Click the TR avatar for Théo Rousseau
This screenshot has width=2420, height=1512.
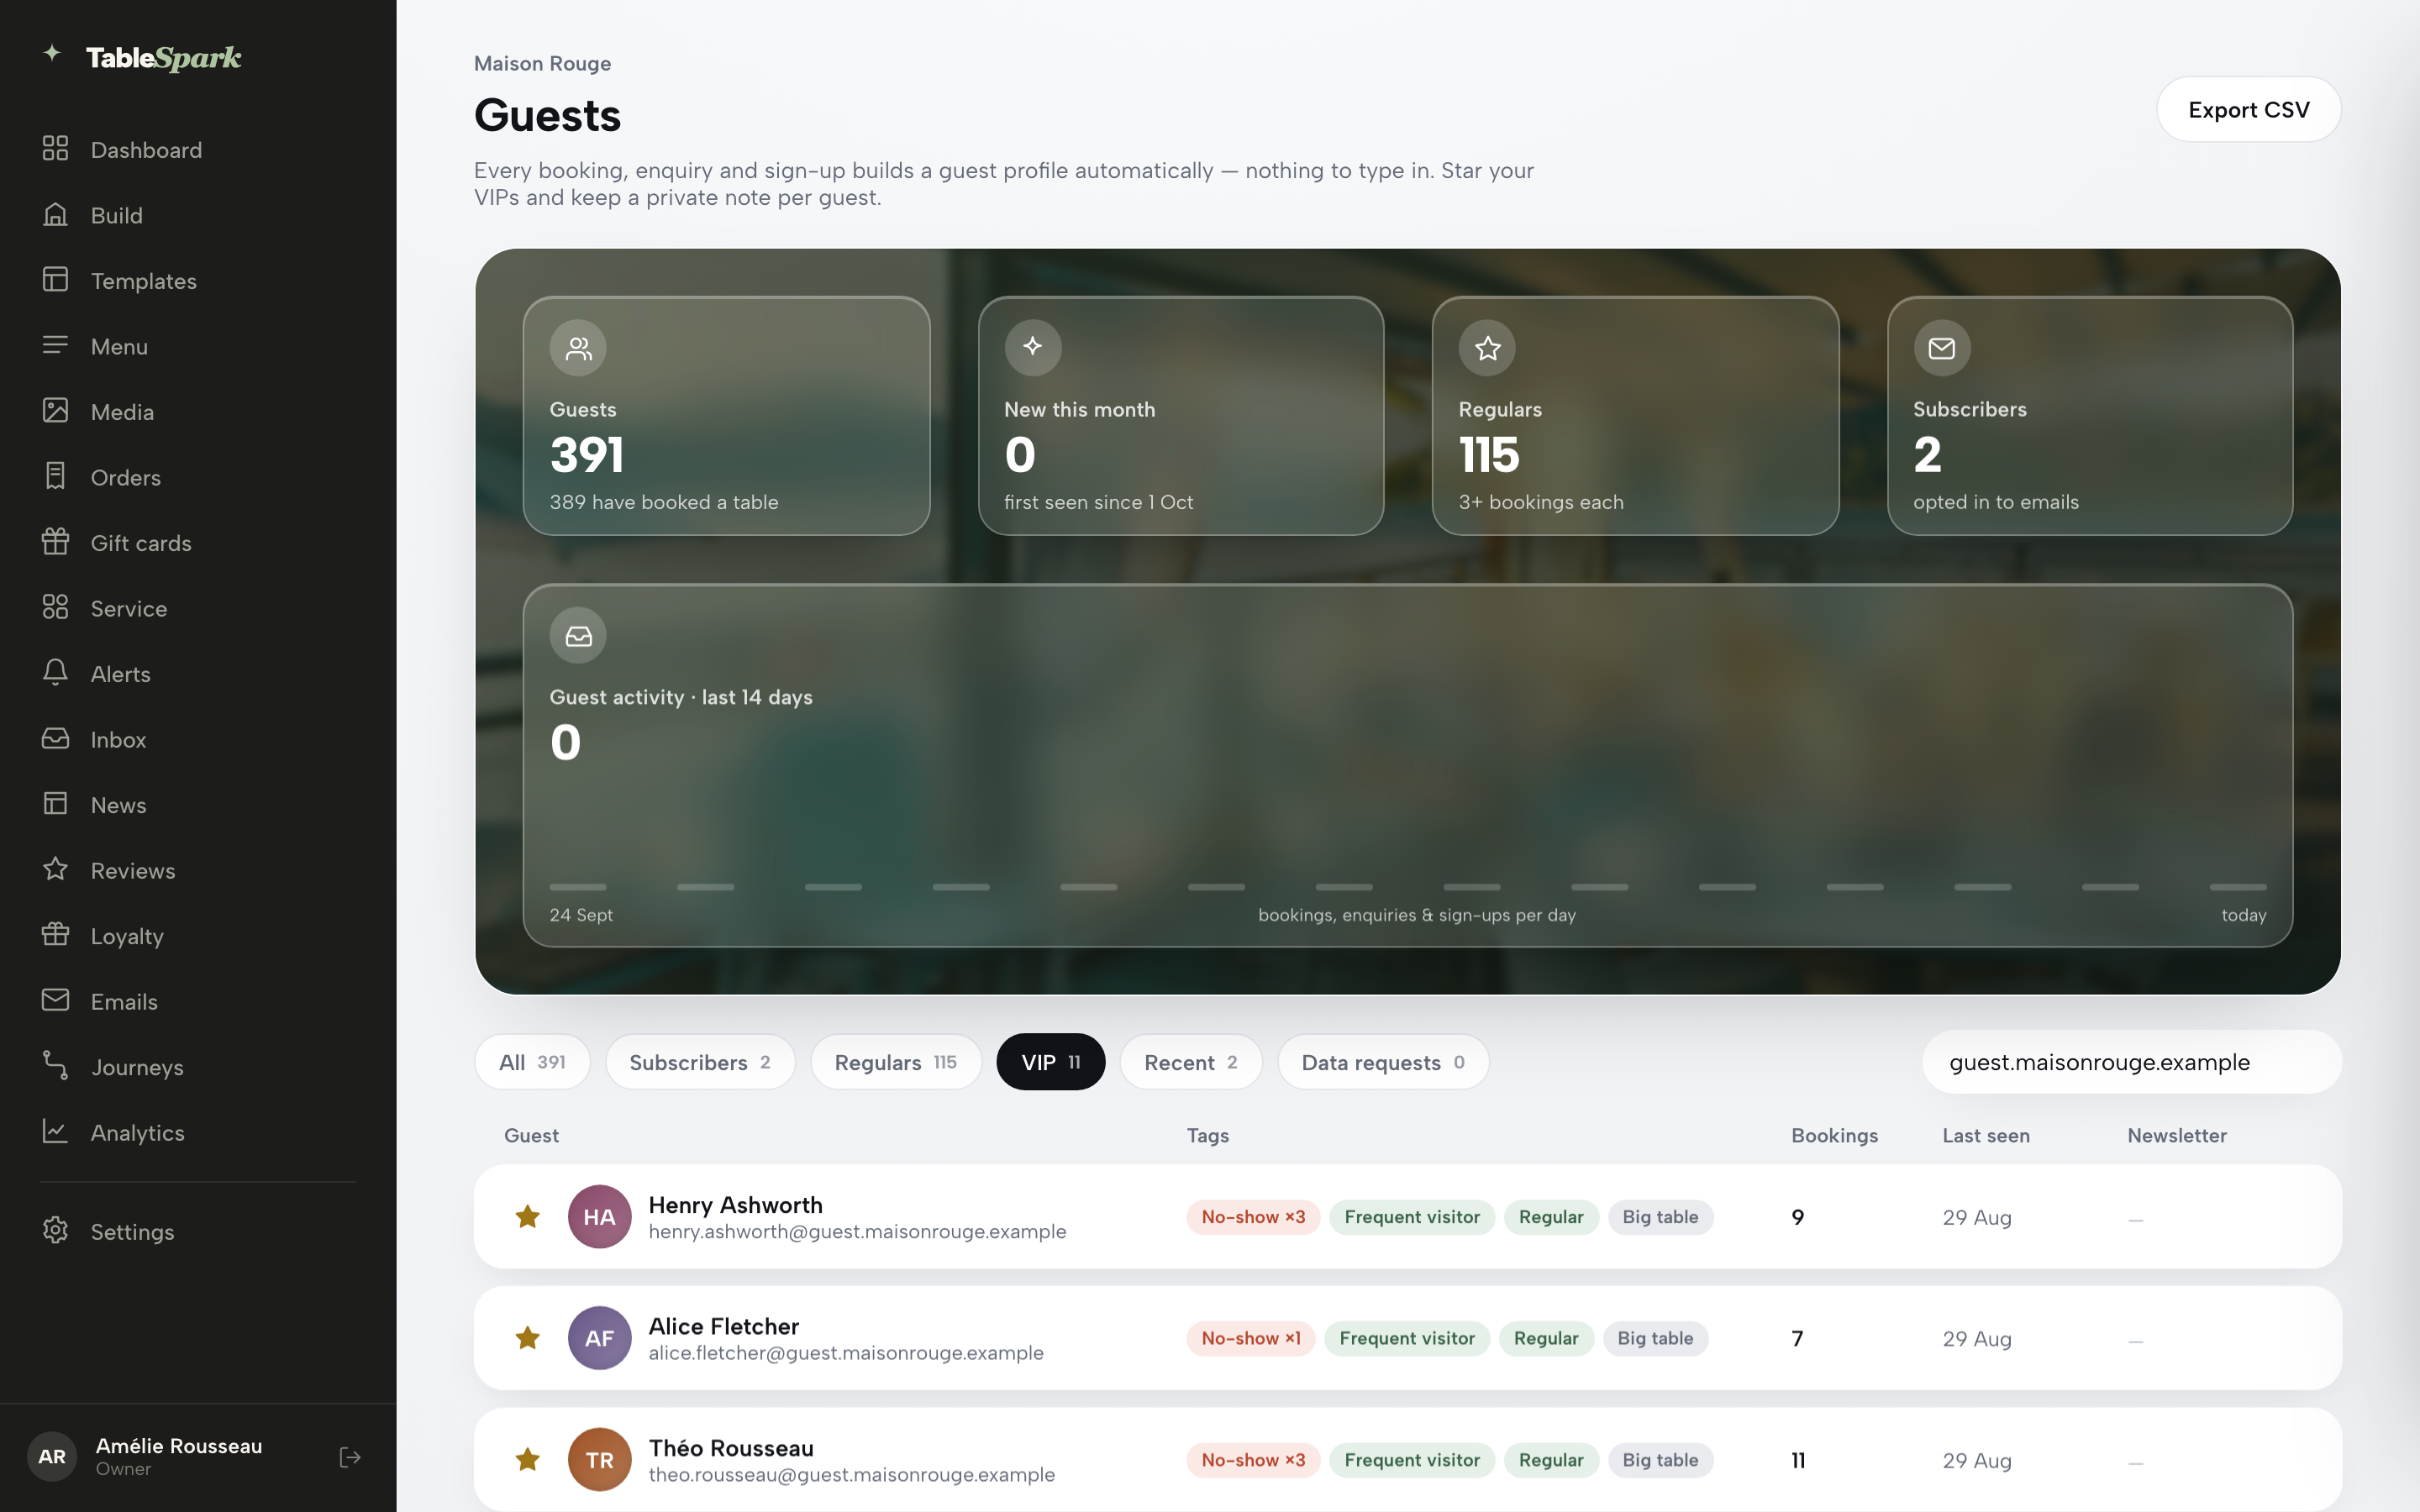600,1460
